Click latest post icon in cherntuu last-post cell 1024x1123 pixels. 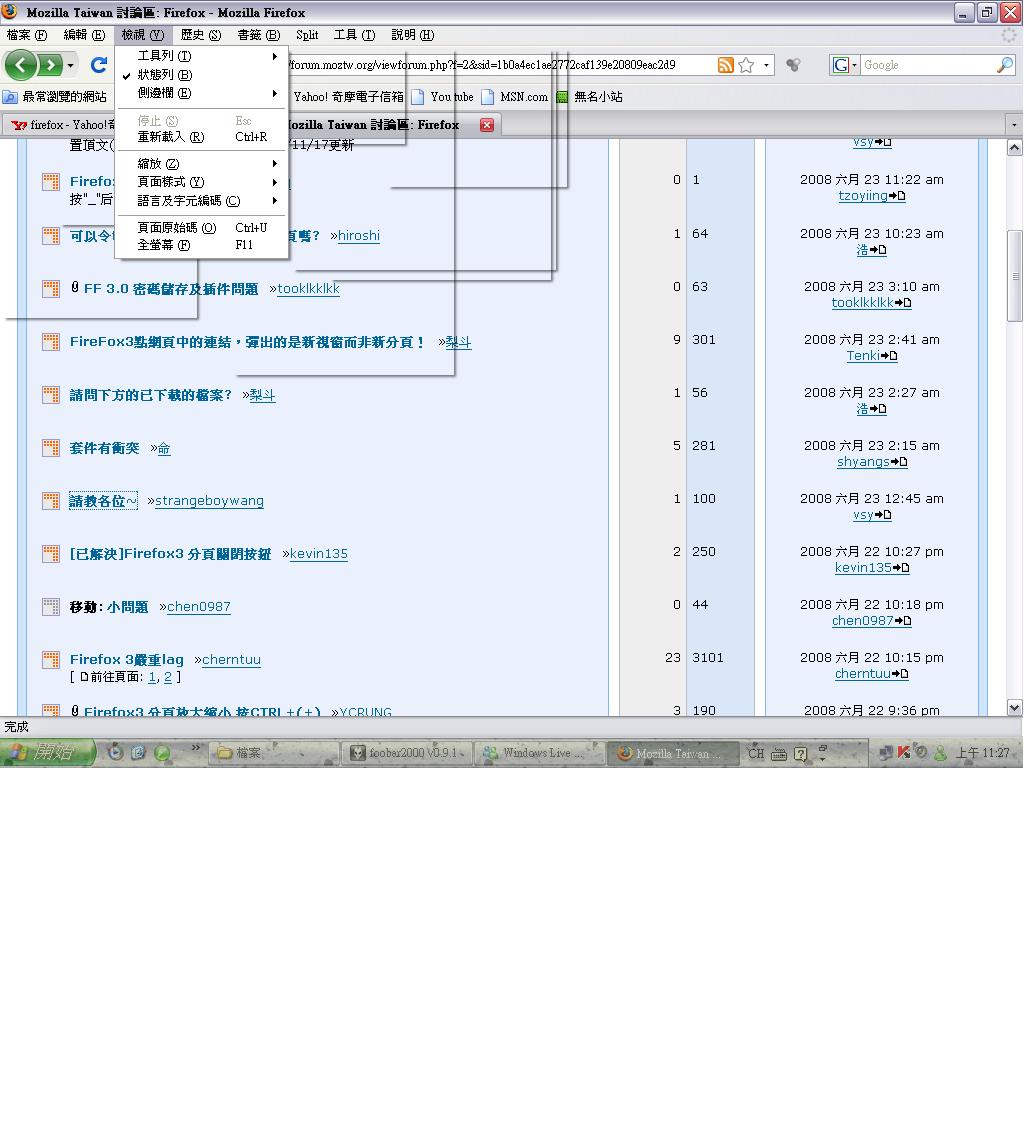click(x=900, y=674)
